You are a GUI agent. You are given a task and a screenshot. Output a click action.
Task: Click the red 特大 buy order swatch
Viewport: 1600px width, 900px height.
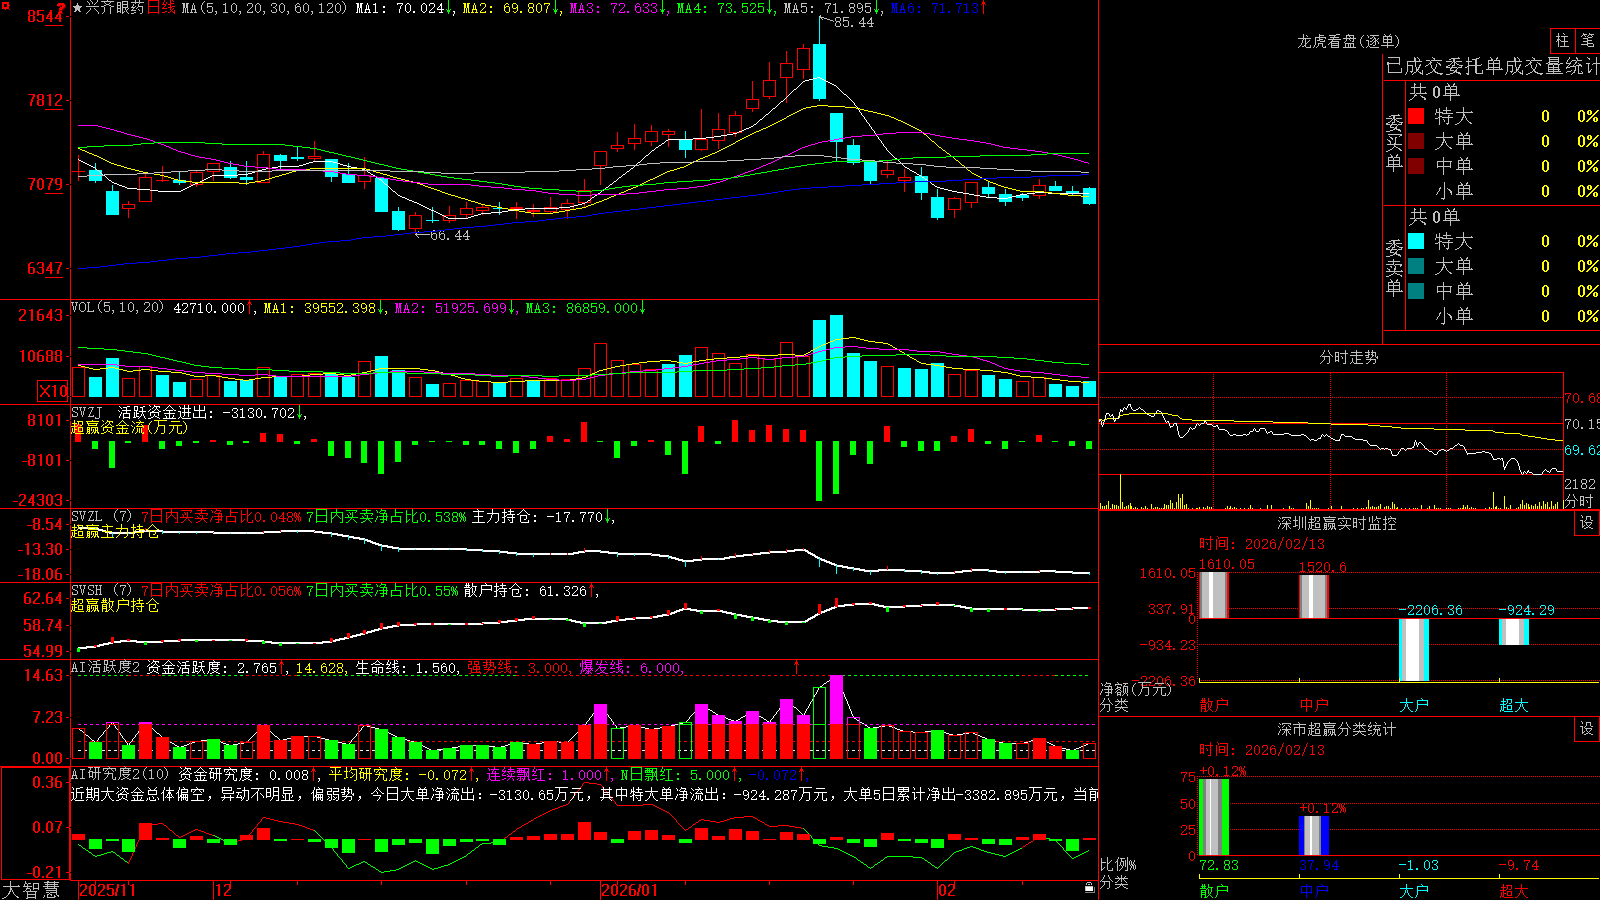click(x=1416, y=116)
